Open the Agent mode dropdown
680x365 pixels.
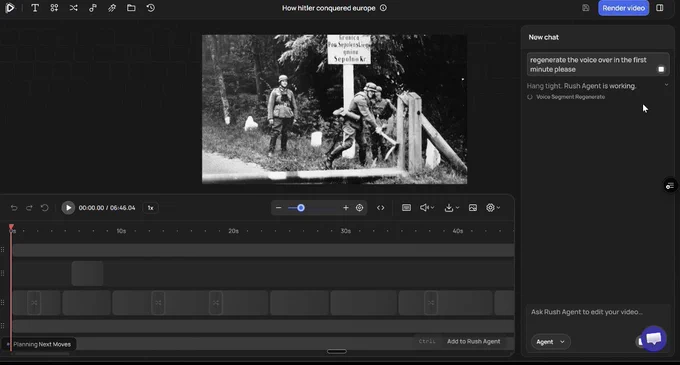(550, 342)
